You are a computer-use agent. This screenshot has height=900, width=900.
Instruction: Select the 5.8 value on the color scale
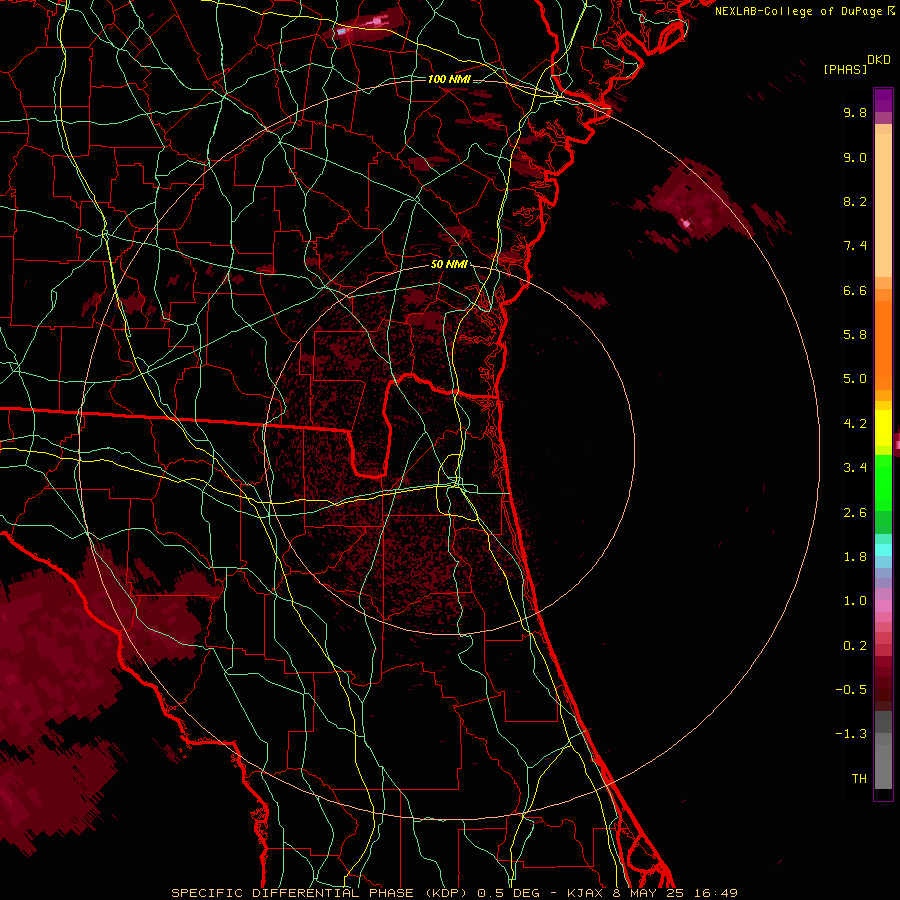[855, 335]
